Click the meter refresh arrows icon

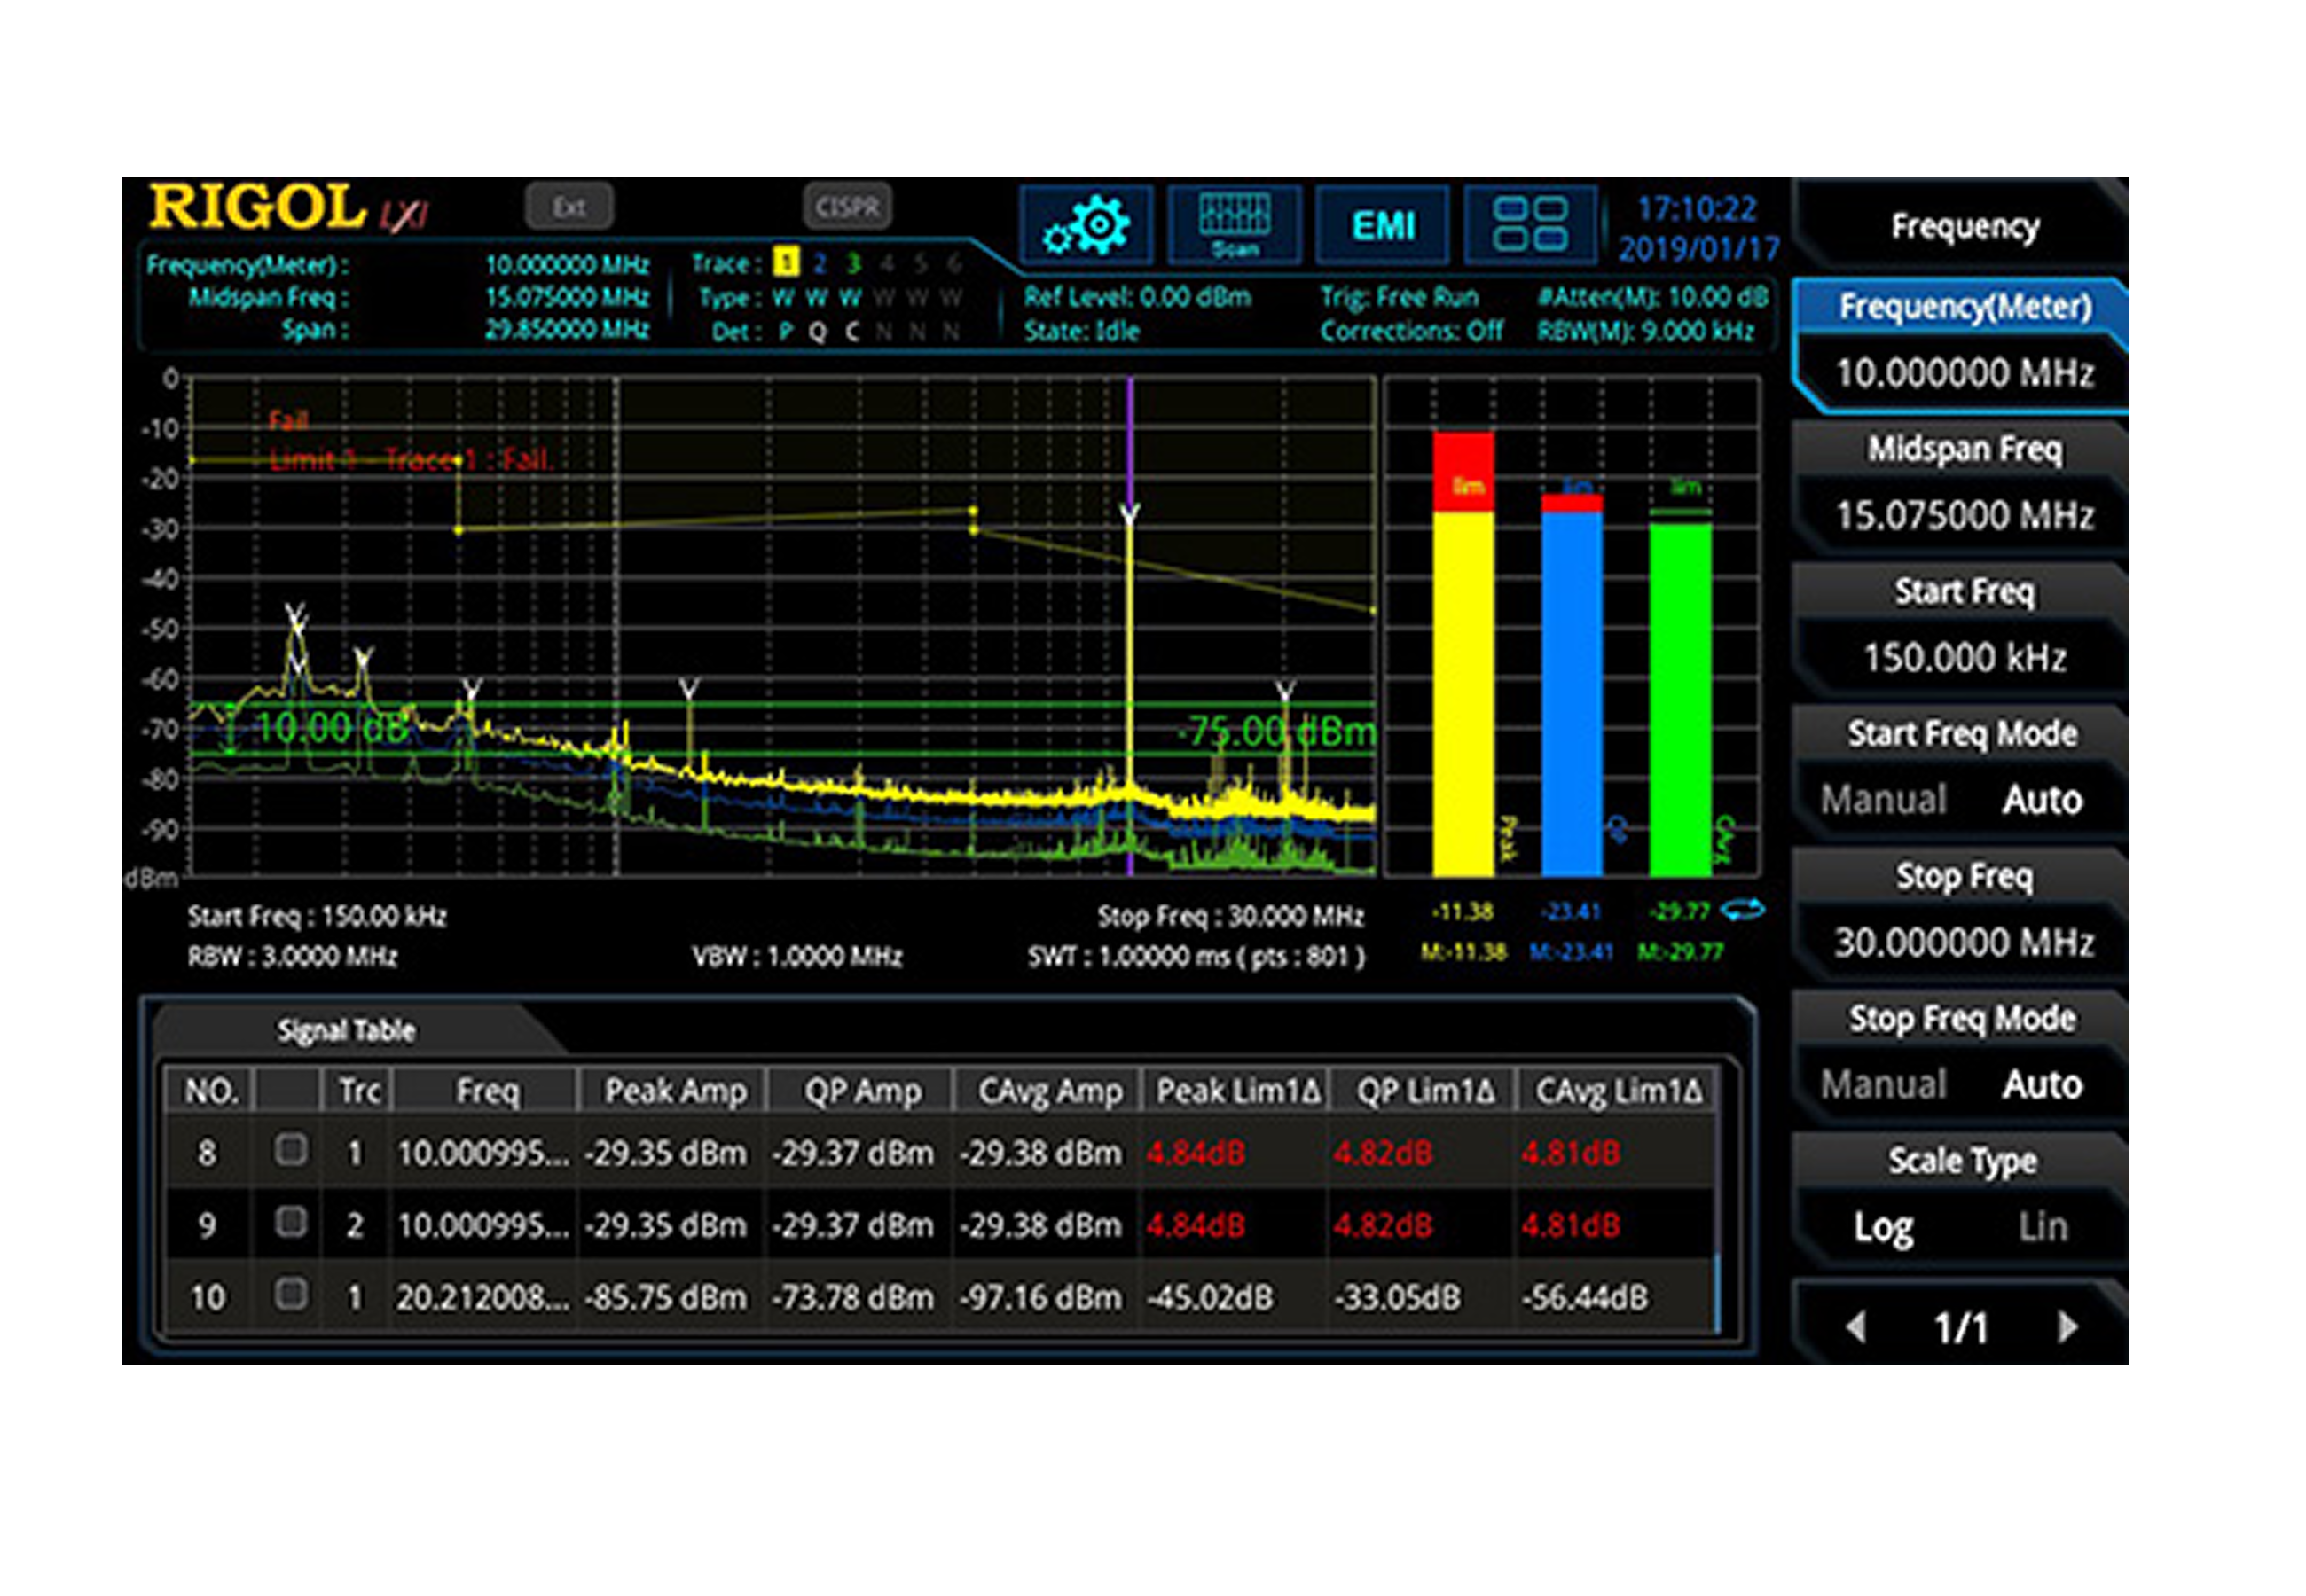point(1742,910)
